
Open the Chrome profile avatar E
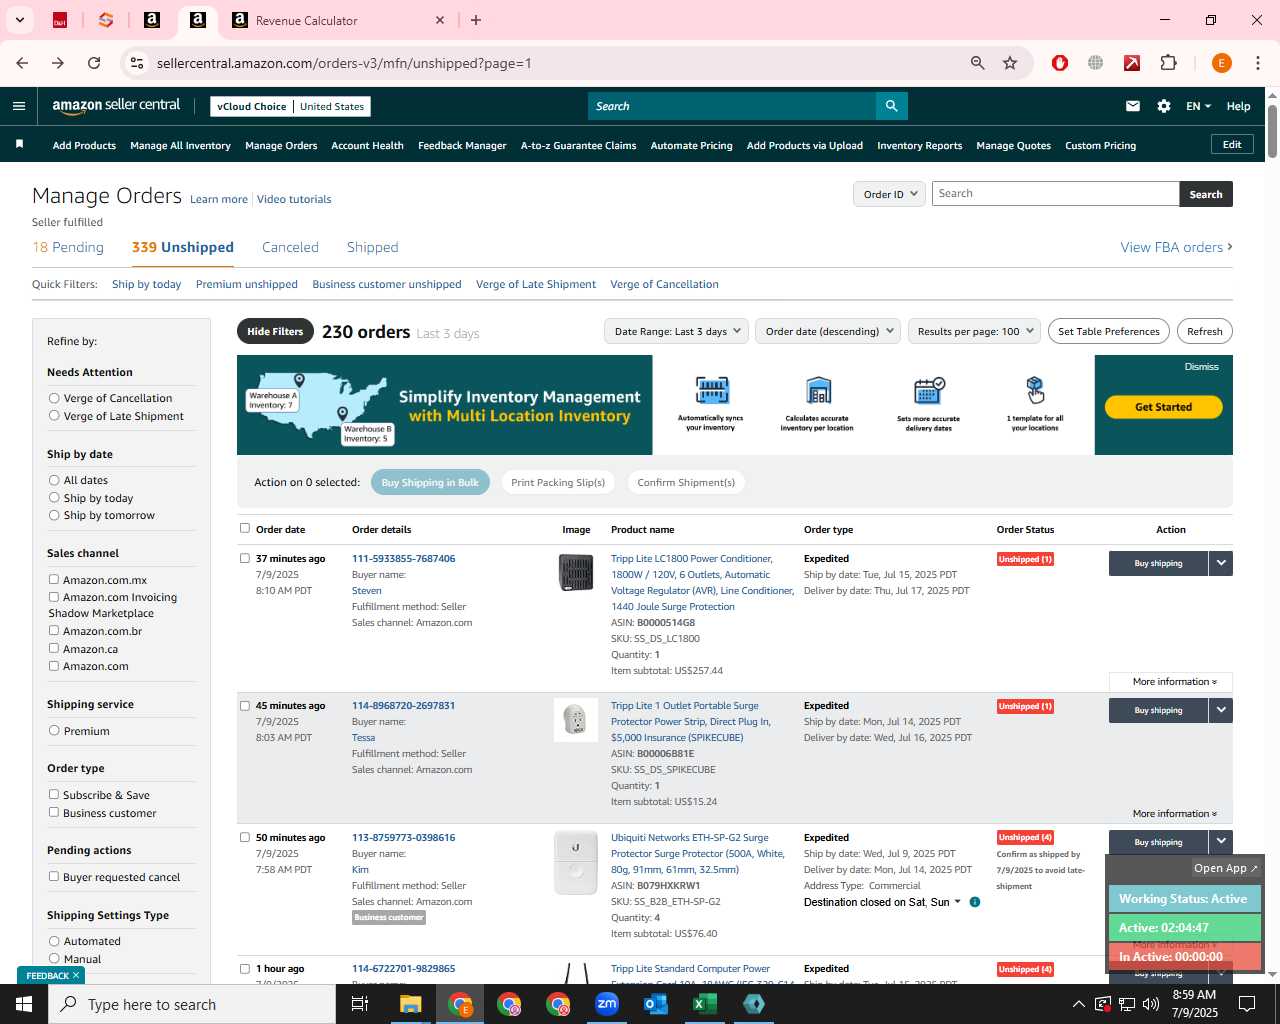pyautogui.click(x=1221, y=63)
